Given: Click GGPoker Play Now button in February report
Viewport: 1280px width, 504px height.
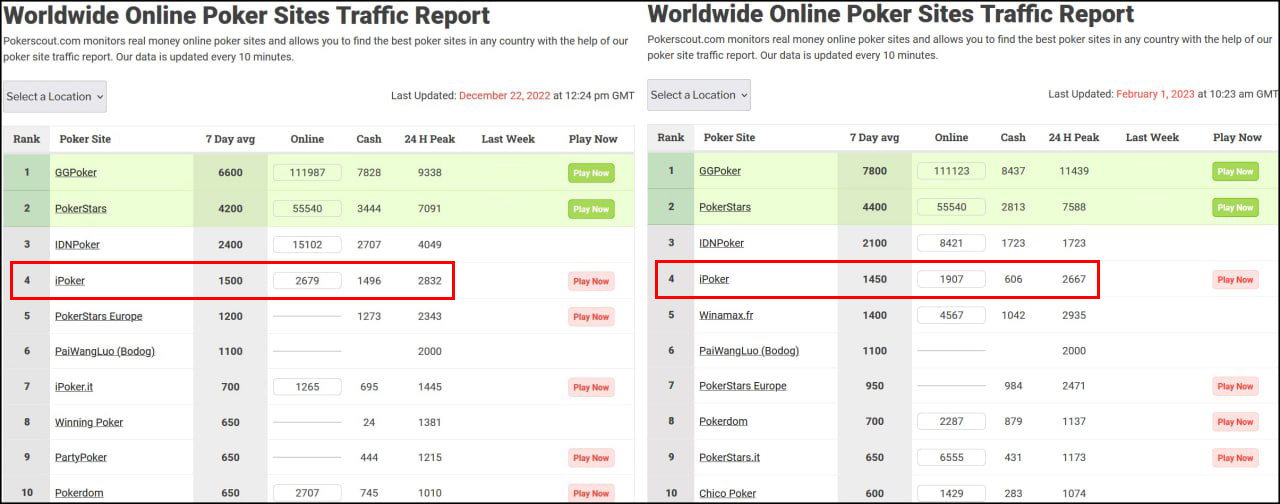Looking at the screenshot, I should [1236, 171].
